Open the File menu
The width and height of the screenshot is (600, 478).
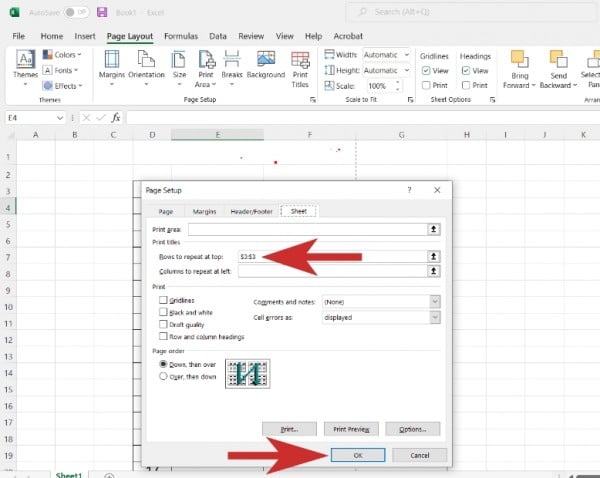[x=18, y=36]
